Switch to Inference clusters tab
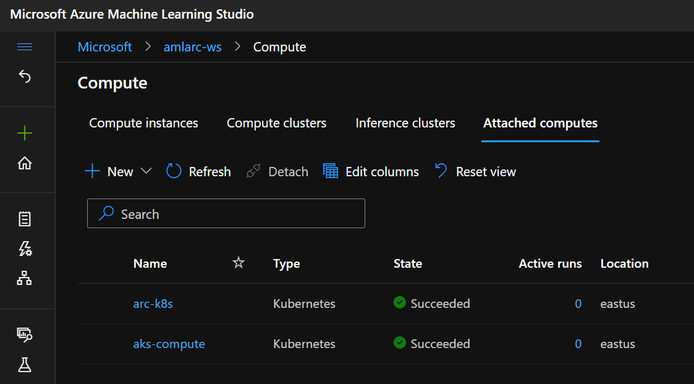The width and height of the screenshot is (694, 384). pos(405,123)
